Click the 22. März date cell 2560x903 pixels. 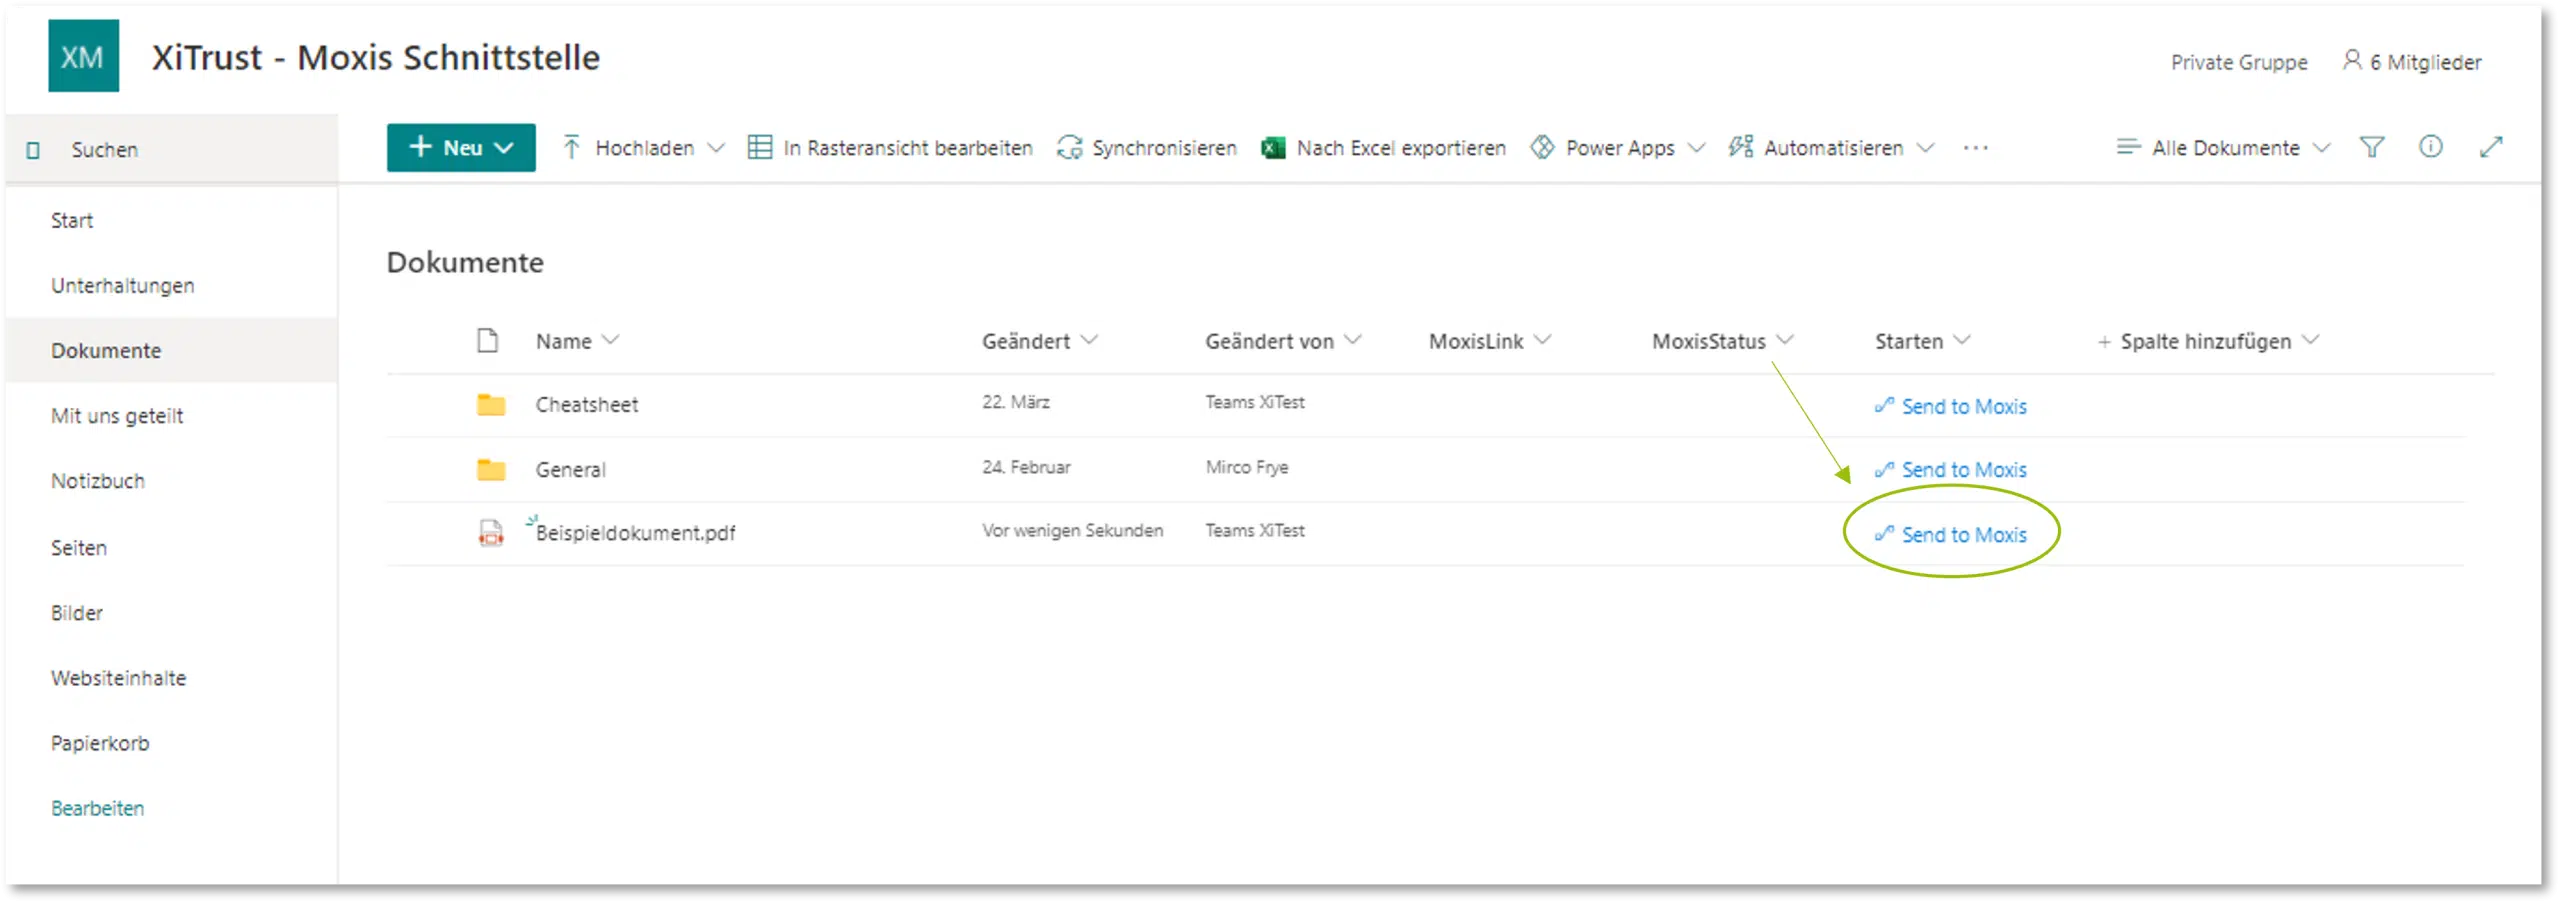click(x=1016, y=402)
